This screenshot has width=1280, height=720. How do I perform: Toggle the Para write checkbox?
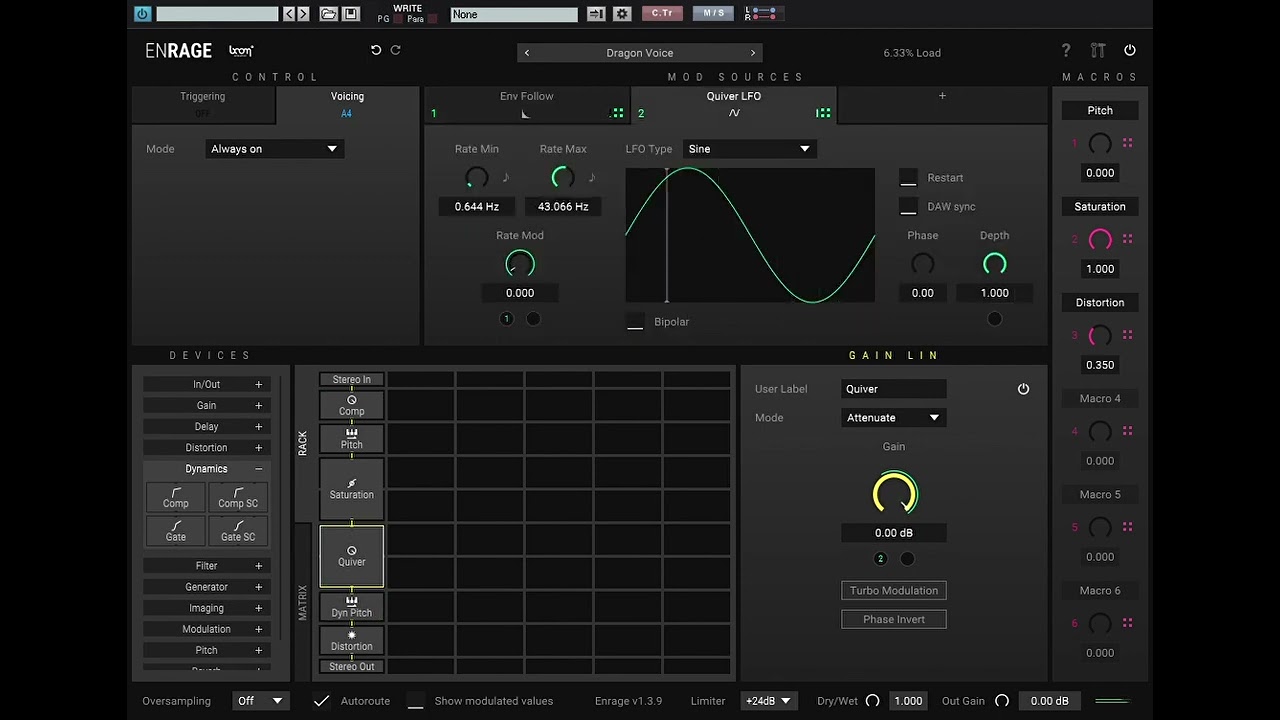tap(433, 19)
